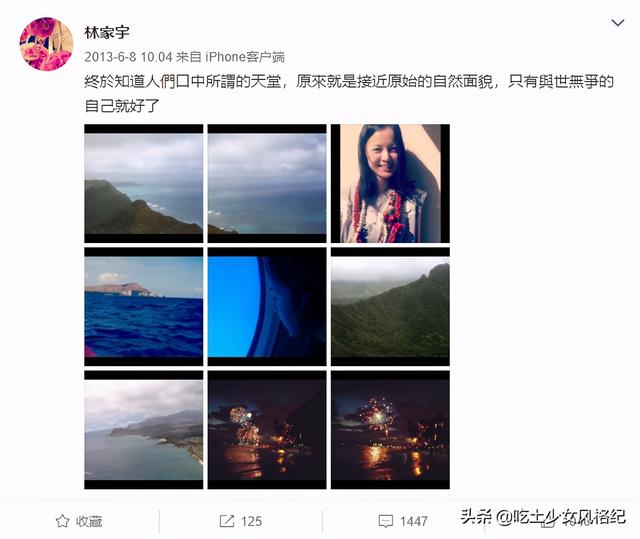Click the 2013-6-8 10:04 timestamp link
640x539 pixels.
[x=128, y=57]
